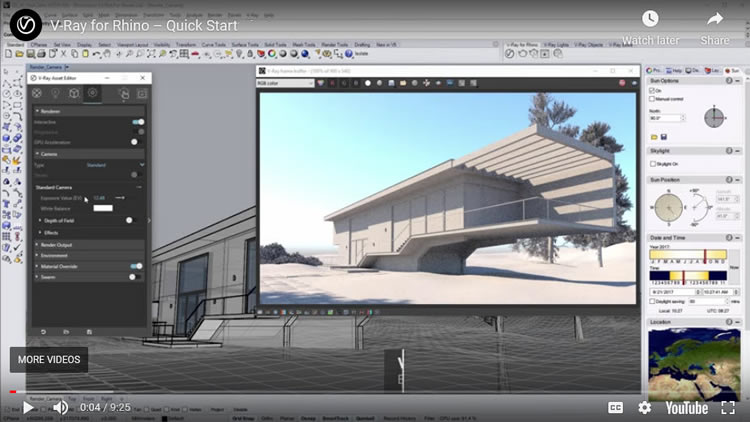Click the load settings folder icon in Asset Editor
The width and height of the screenshot is (750, 422).
[66, 332]
